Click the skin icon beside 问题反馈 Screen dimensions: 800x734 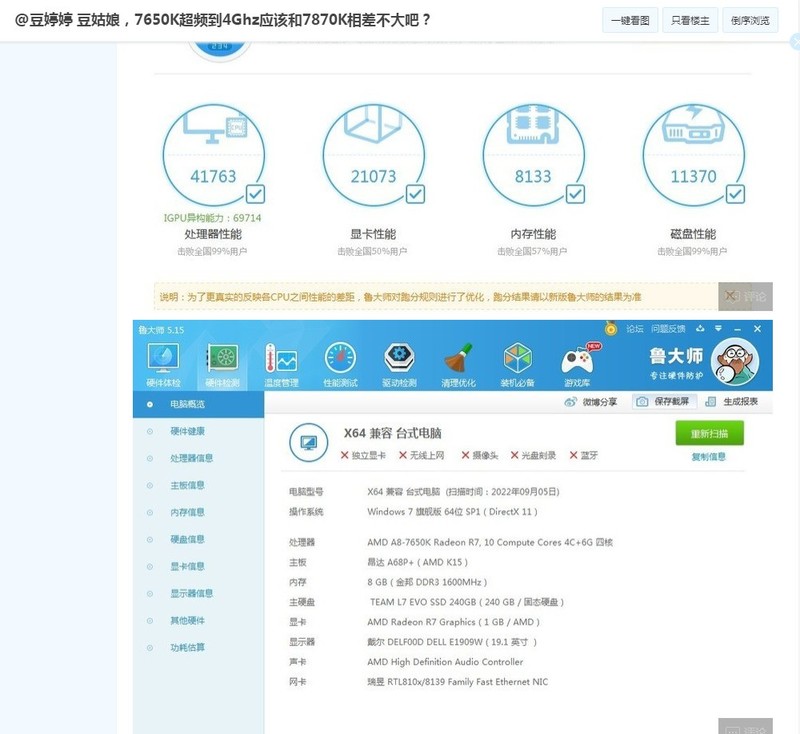point(700,328)
